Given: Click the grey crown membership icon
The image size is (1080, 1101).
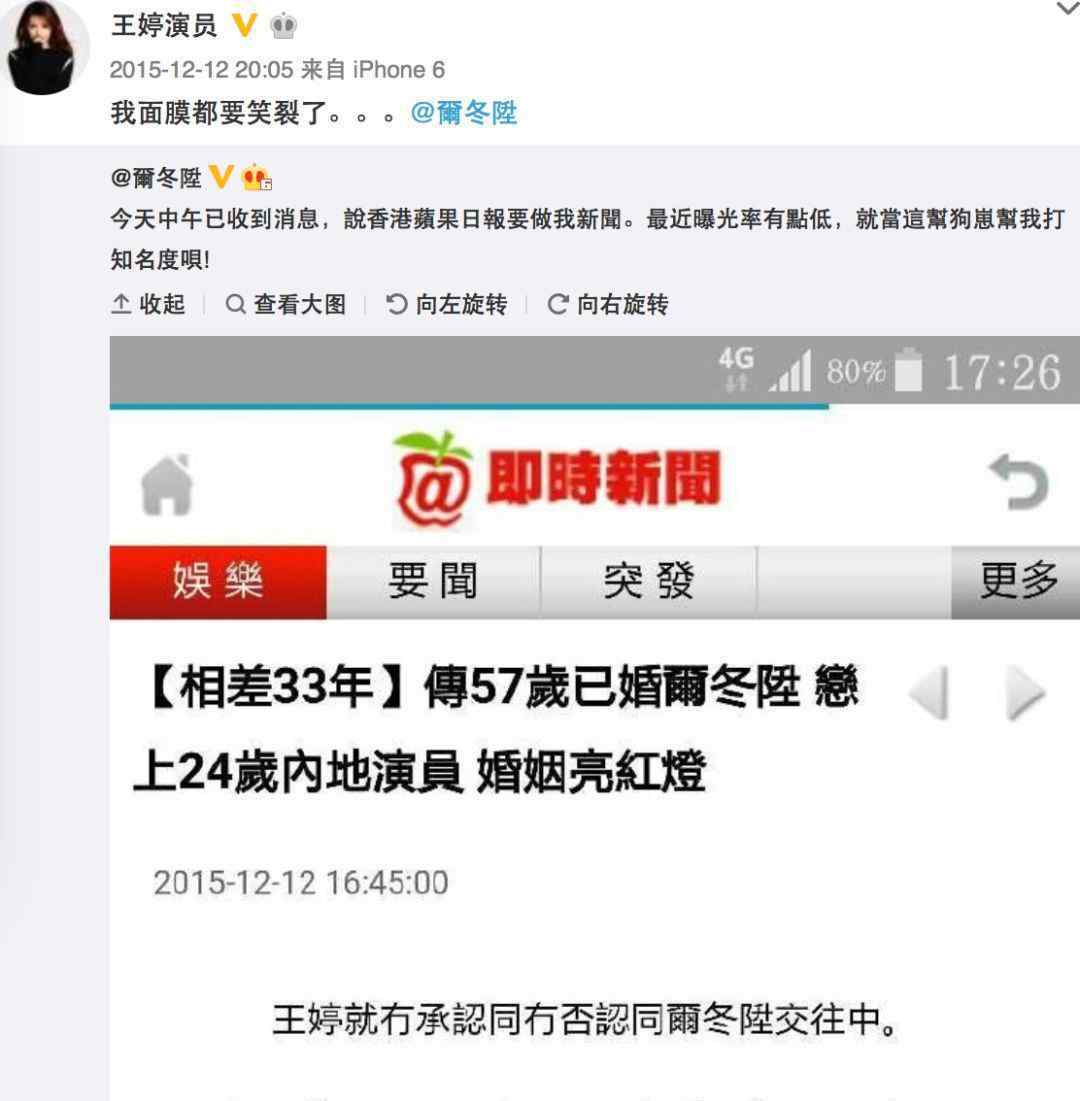Looking at the screenshot, I should 283,27.
